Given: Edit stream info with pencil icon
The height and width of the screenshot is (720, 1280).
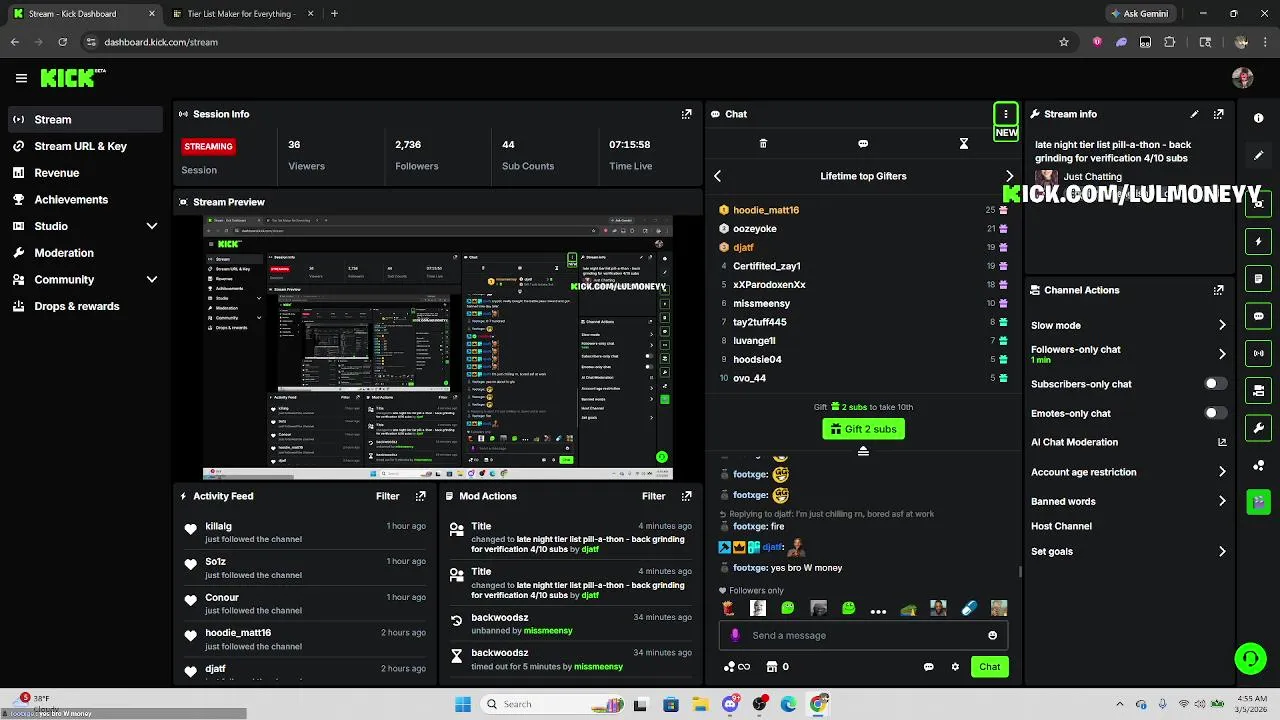Looking at the screenshot, I should click(1194, 114).
